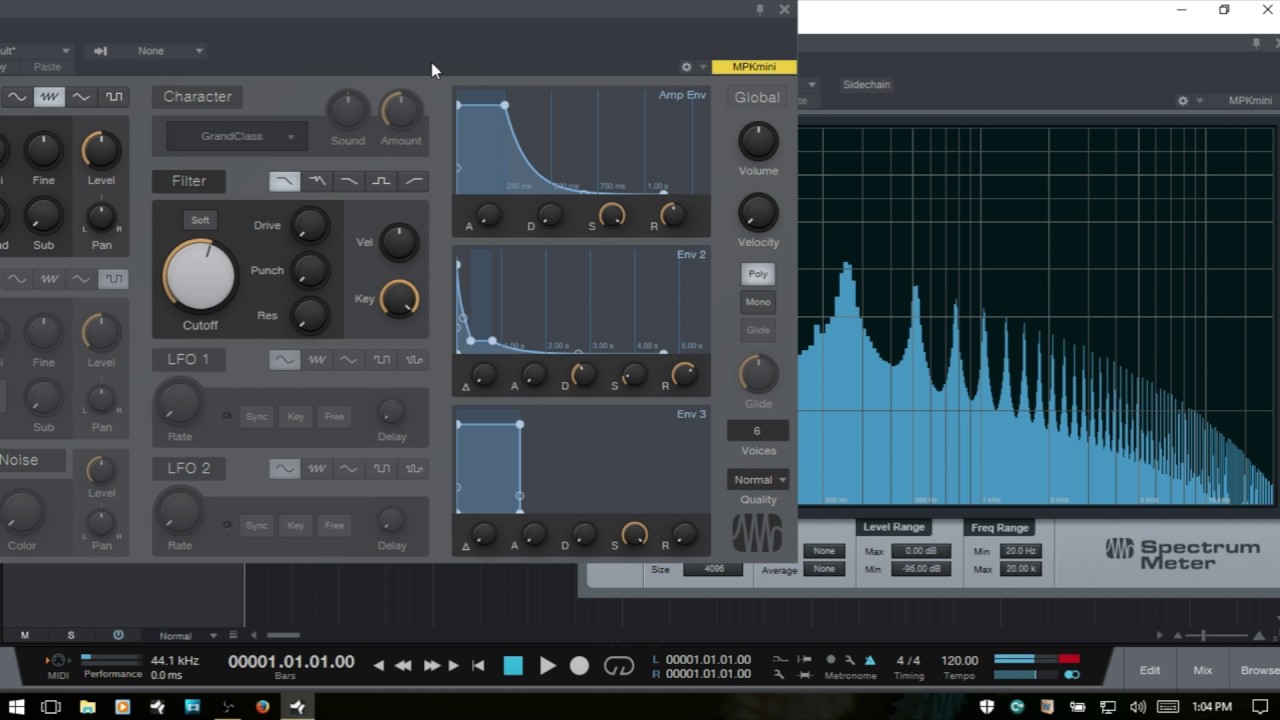Viewport: 1280px width, 720px height.
Task: Select the sine waveform for LFO 2
Action: (x=285, y=468)
